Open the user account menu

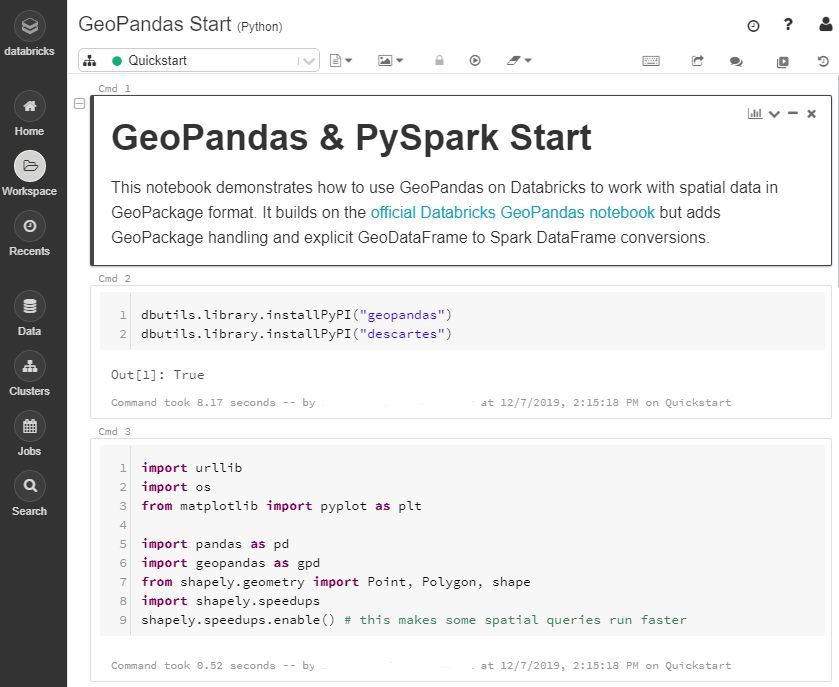tap(826, 25)
